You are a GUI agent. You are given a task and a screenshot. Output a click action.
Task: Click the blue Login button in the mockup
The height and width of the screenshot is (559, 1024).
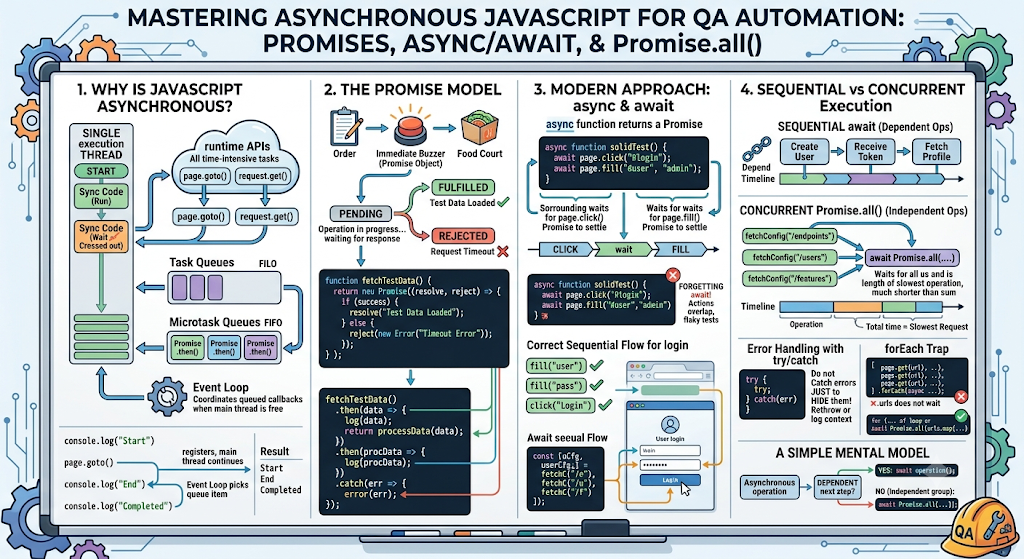point(670,480)
